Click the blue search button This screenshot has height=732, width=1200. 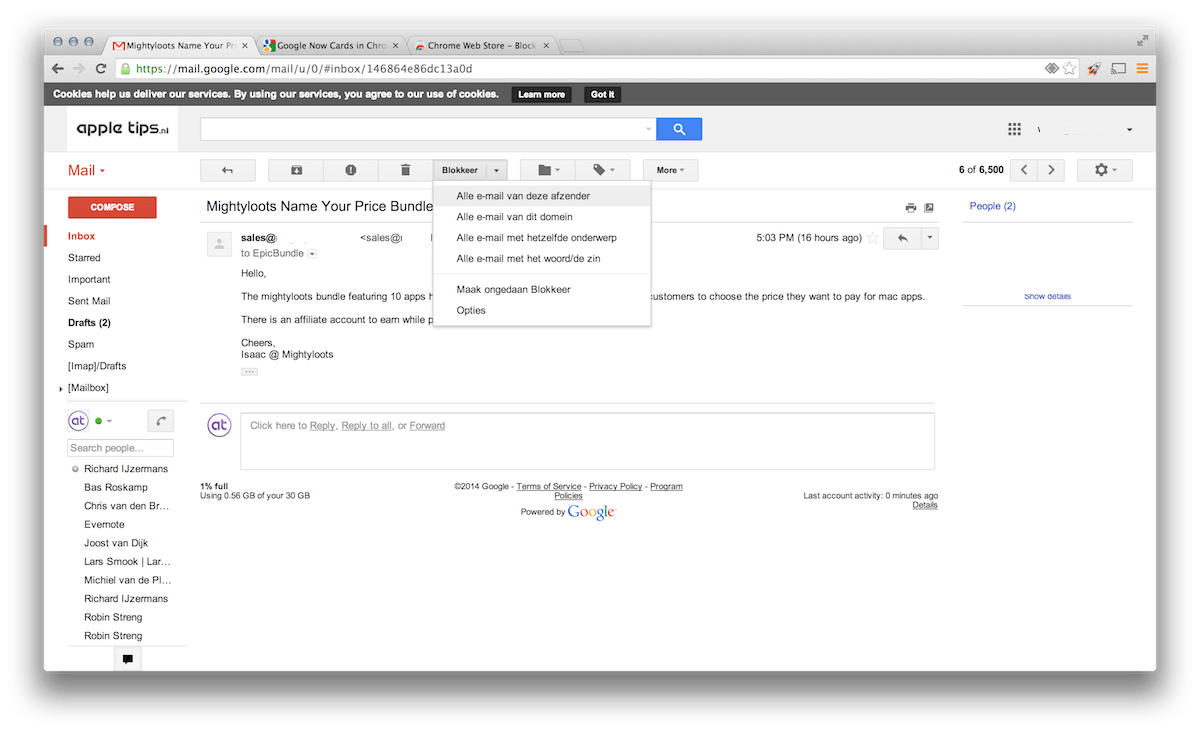point(679,129)
